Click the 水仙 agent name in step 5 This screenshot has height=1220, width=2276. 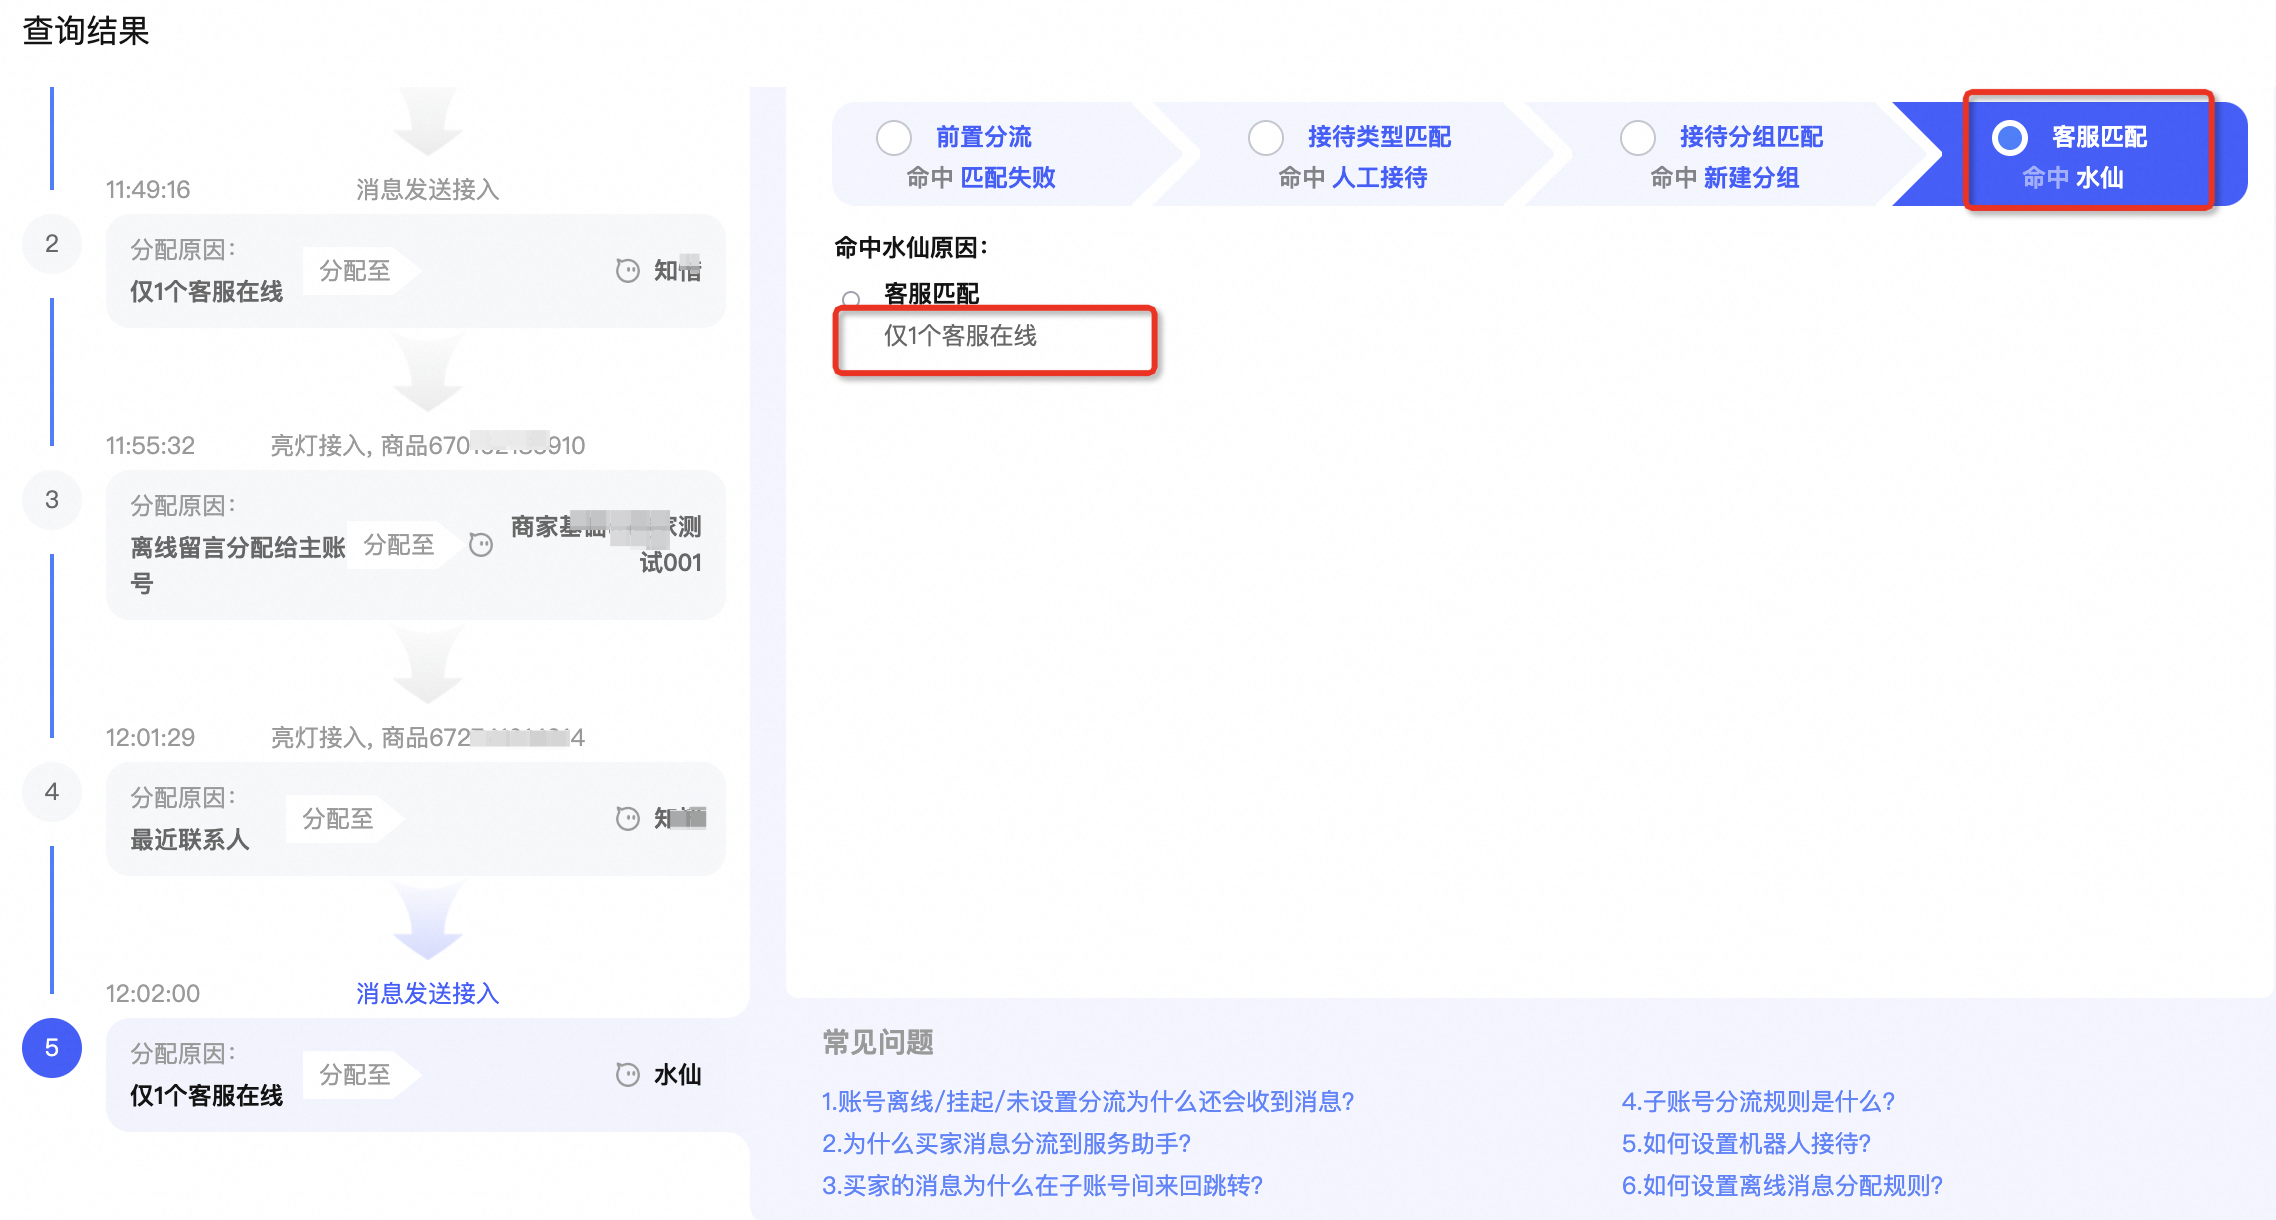pos(677,1075)
